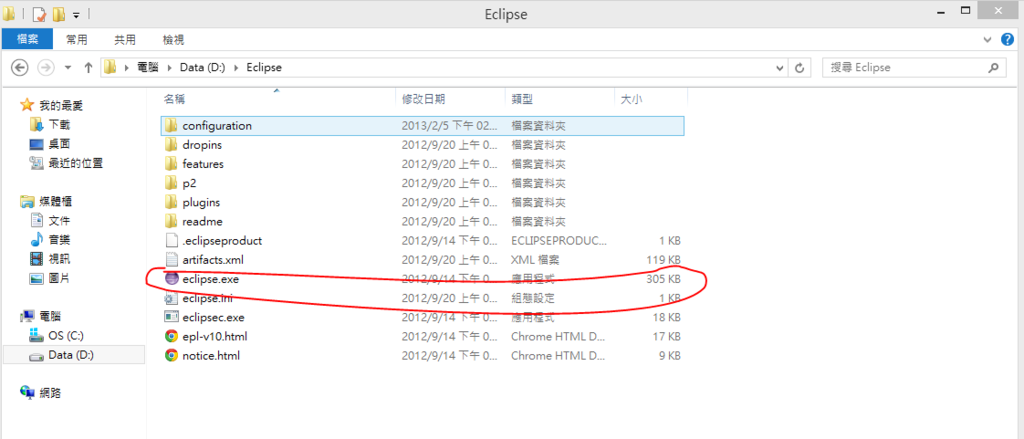Screen dimensions: 1024x439
Task: Open the configuration folder icon
Action: (171, 125)
